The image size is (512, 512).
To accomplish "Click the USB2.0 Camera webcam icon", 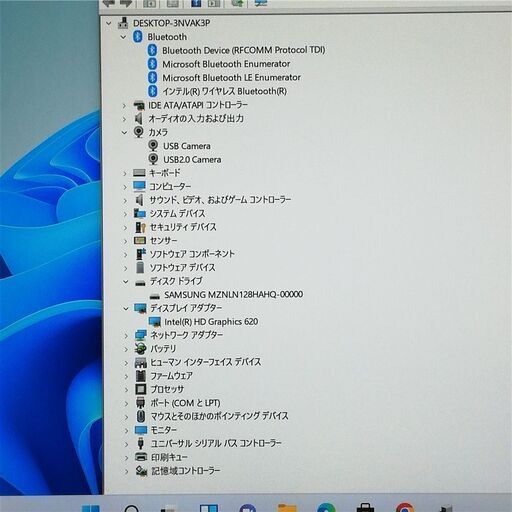I will point(153,159).
